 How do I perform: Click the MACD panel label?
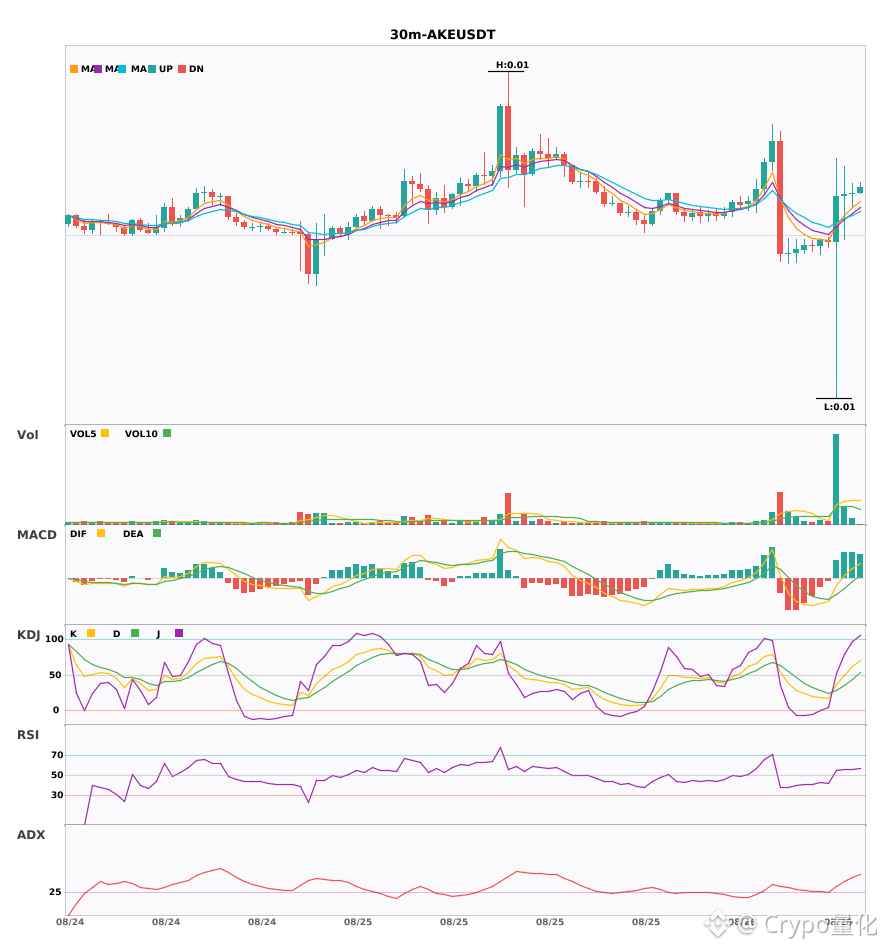(36, 535)
